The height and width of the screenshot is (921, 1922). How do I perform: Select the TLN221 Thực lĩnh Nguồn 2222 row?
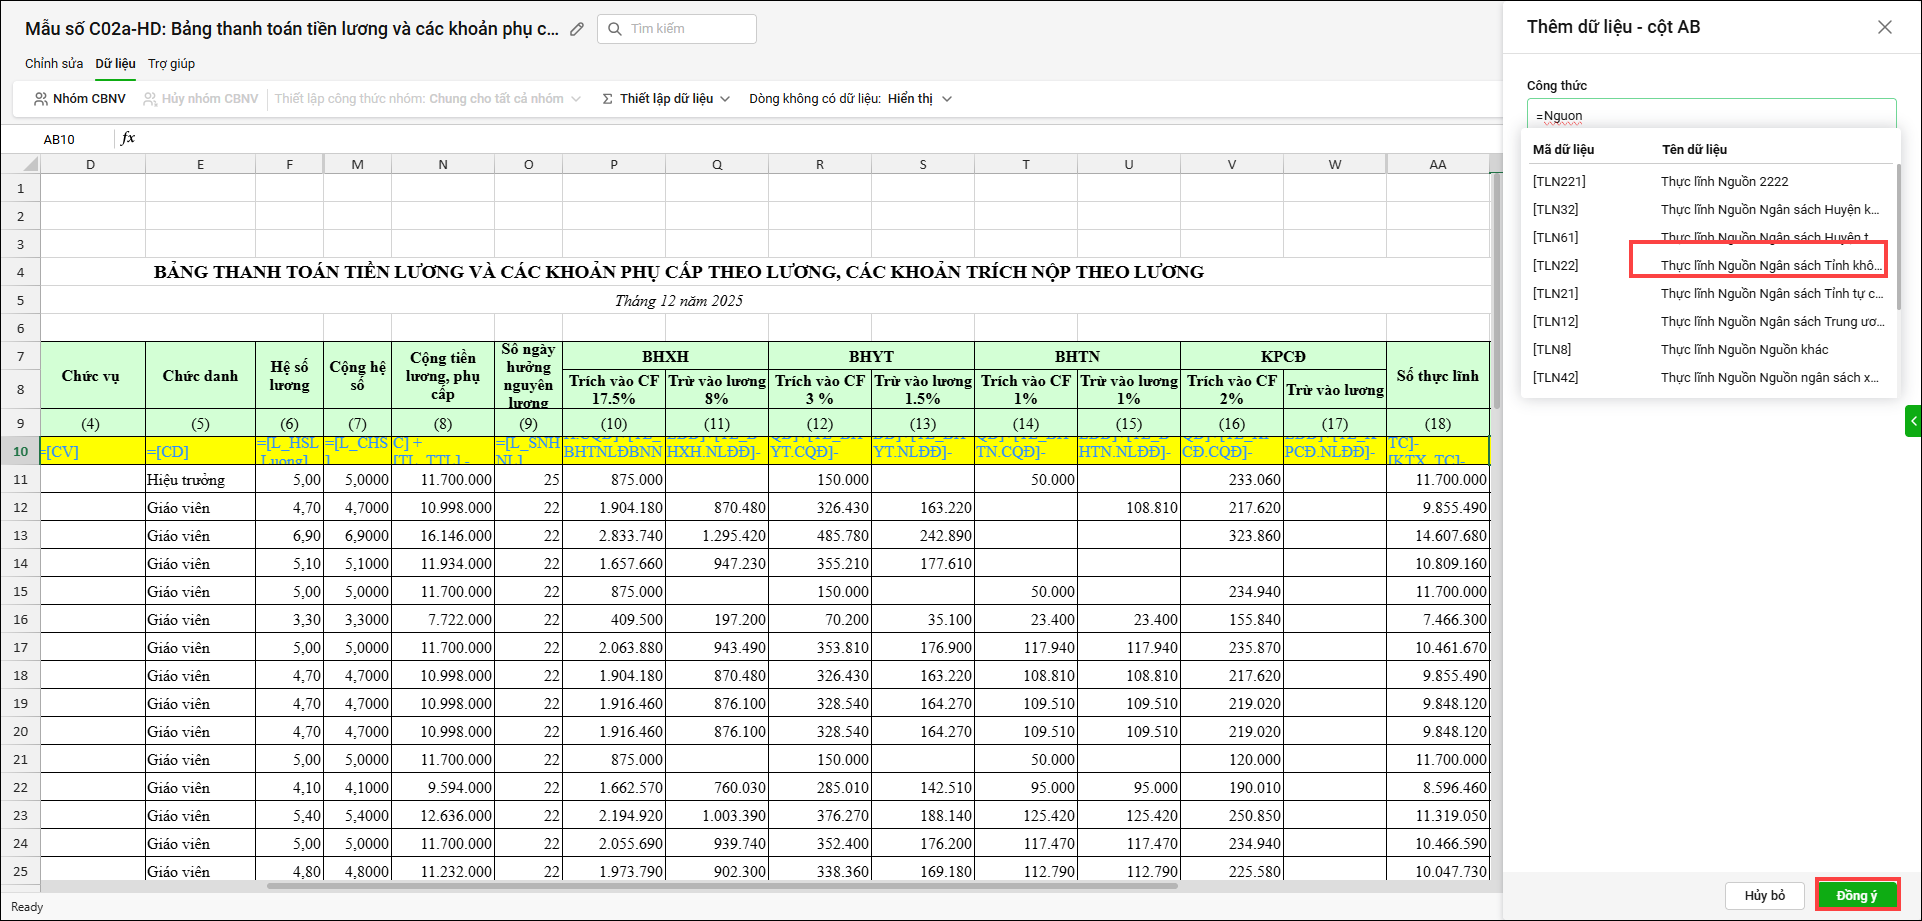pos(1708,181)
